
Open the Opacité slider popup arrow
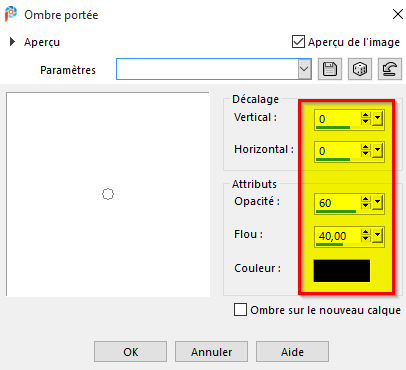pos(377,203)
